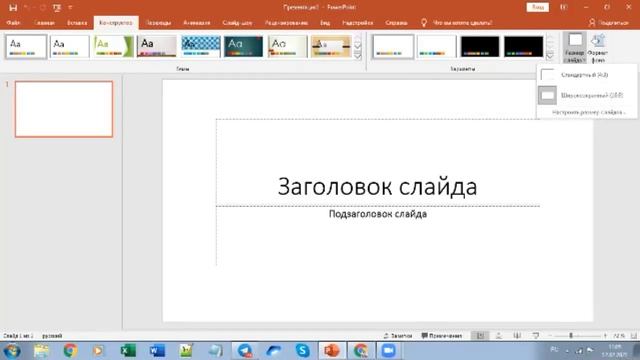Image resolution: width=640 pixels, height=360 pixels.
Task: Switch to Reading view in status bar
Action: pyautogui.click(x=517, y=336)
